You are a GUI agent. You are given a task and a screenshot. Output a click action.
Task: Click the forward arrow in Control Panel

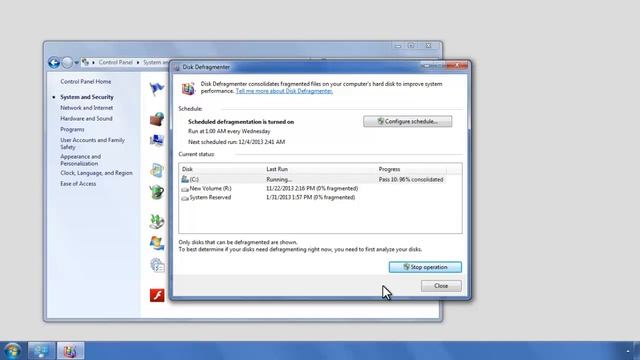coord(67,62)
